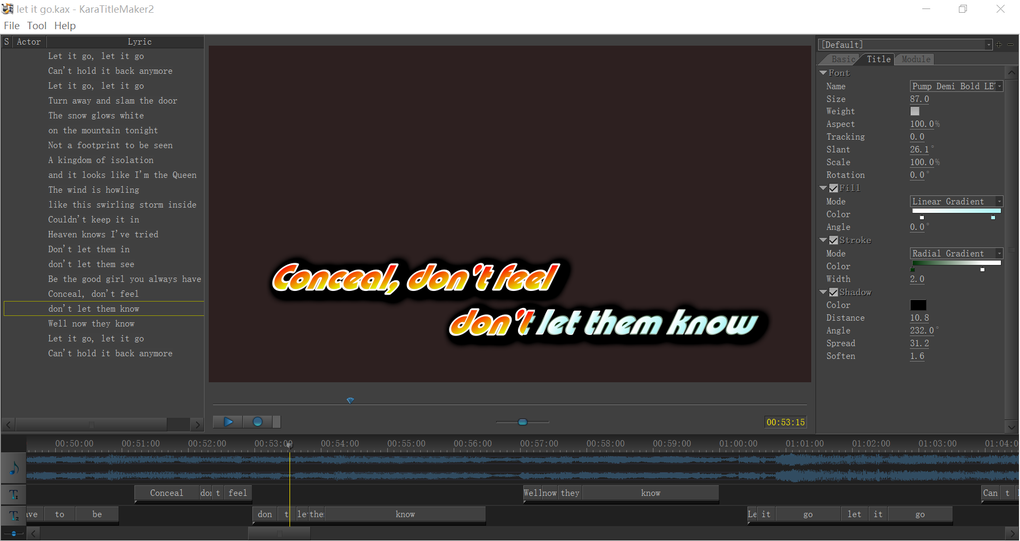
Task: Select the "feel" block on timeline
Action: pos(238,493)
